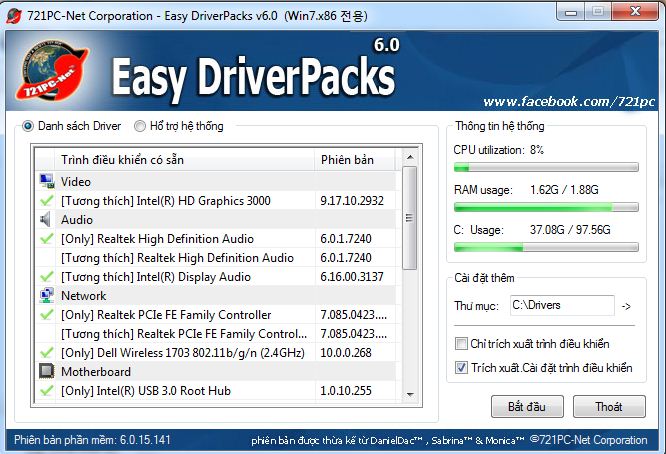The height and width of the screenshot is (454, 666).
Task: Close the Easy DriverPacks window
Action: point(635,11)
